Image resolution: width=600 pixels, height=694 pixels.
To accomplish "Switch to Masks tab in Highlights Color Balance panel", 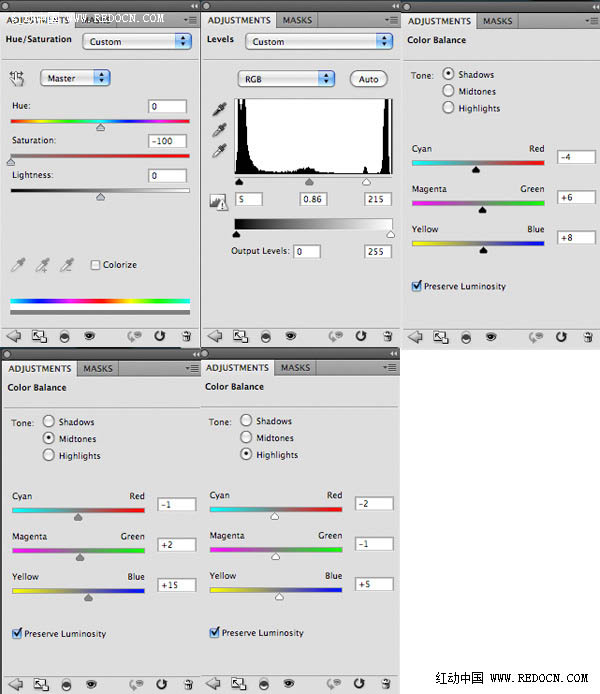I will coord(295,368).
